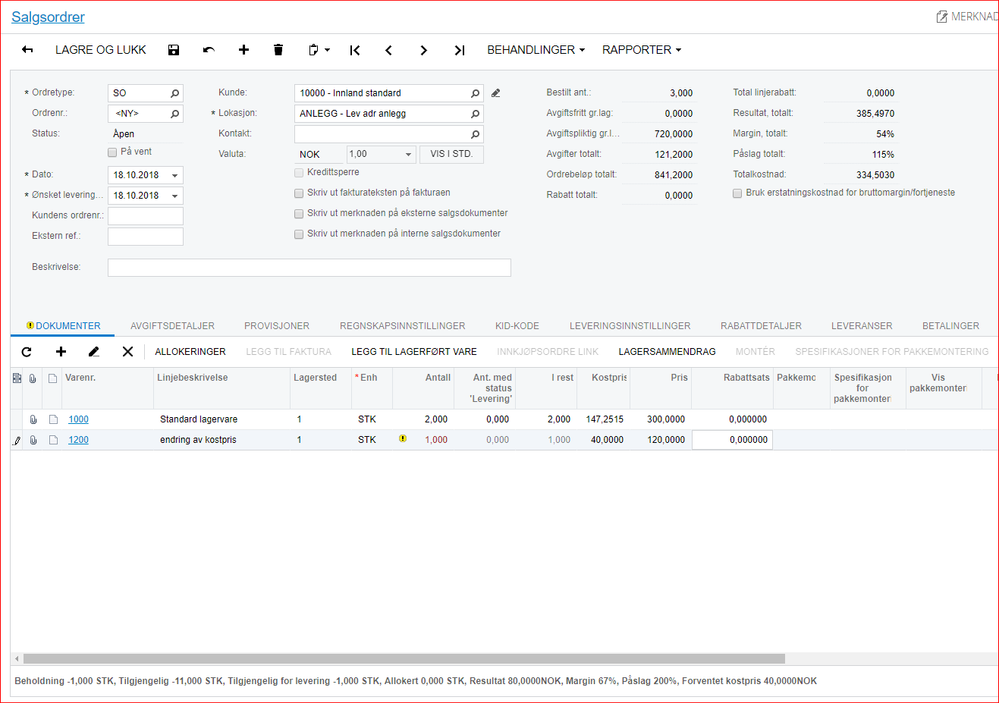This screenshot has height=703, width=999.
Task: Open the PROVISJONER tab
Action: pyautogui.click(x=277, y=326)
